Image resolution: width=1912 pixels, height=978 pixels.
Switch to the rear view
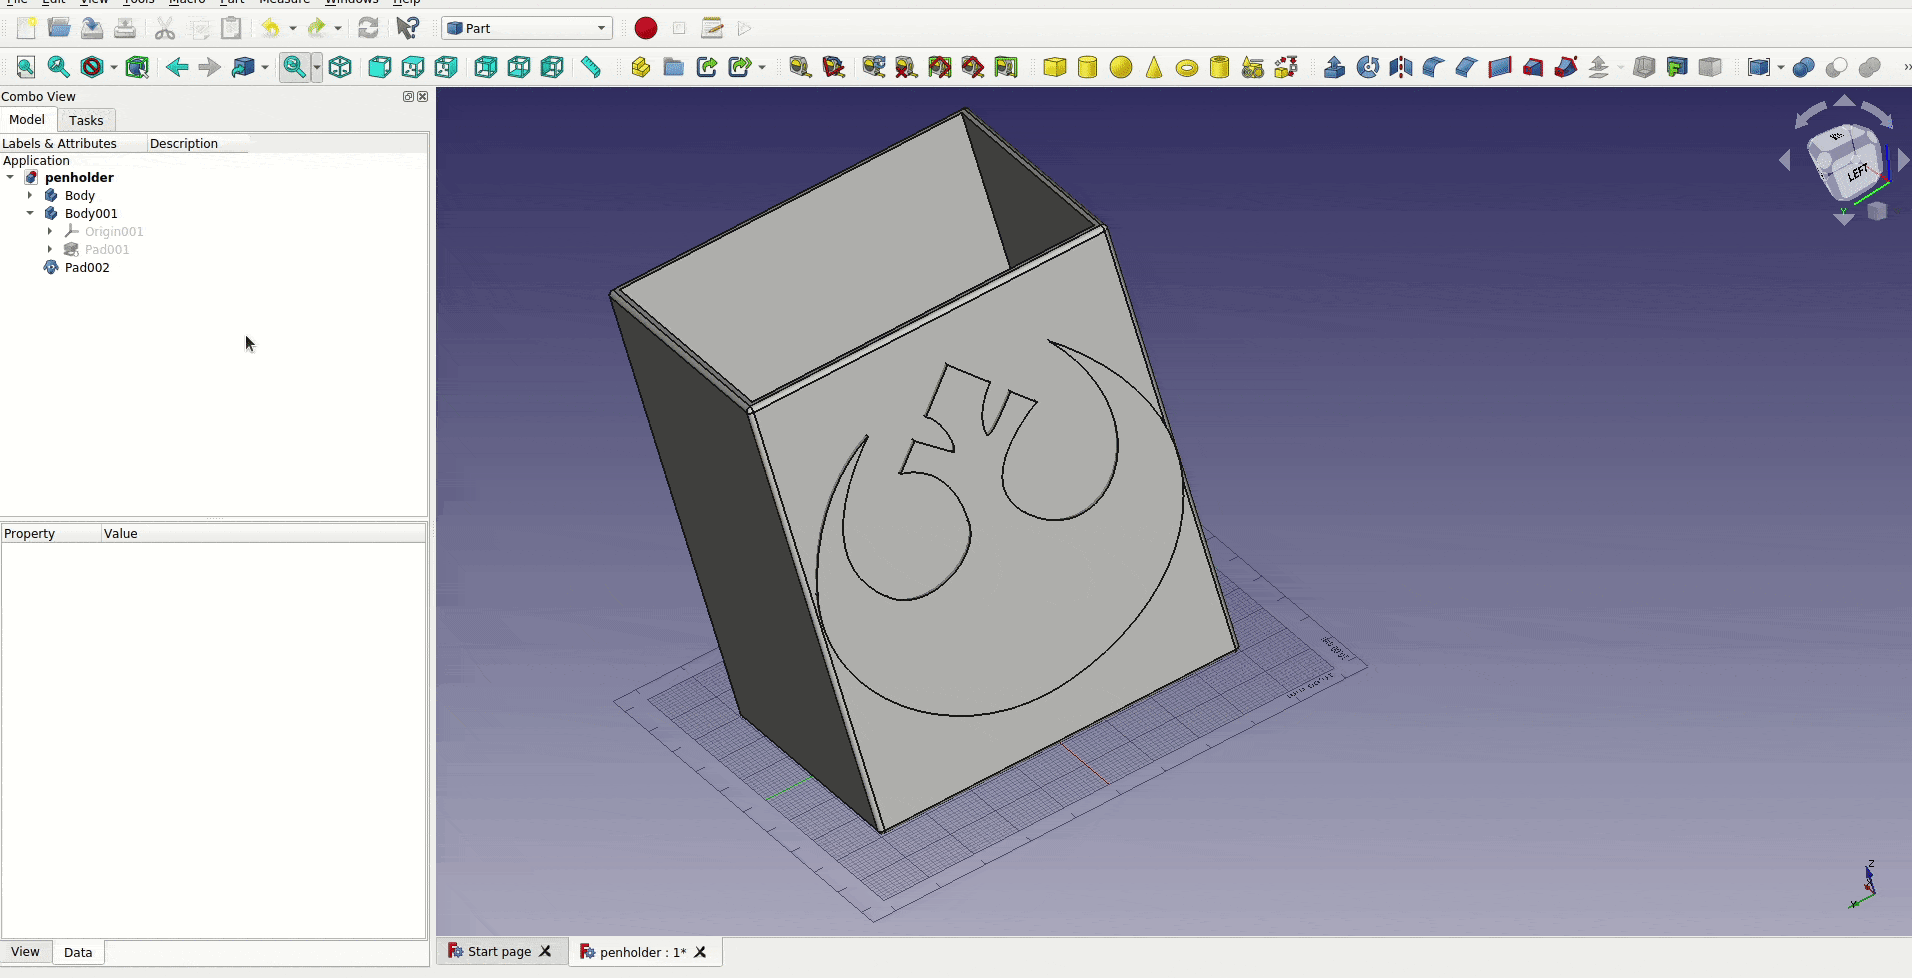[x=486, y=67]
